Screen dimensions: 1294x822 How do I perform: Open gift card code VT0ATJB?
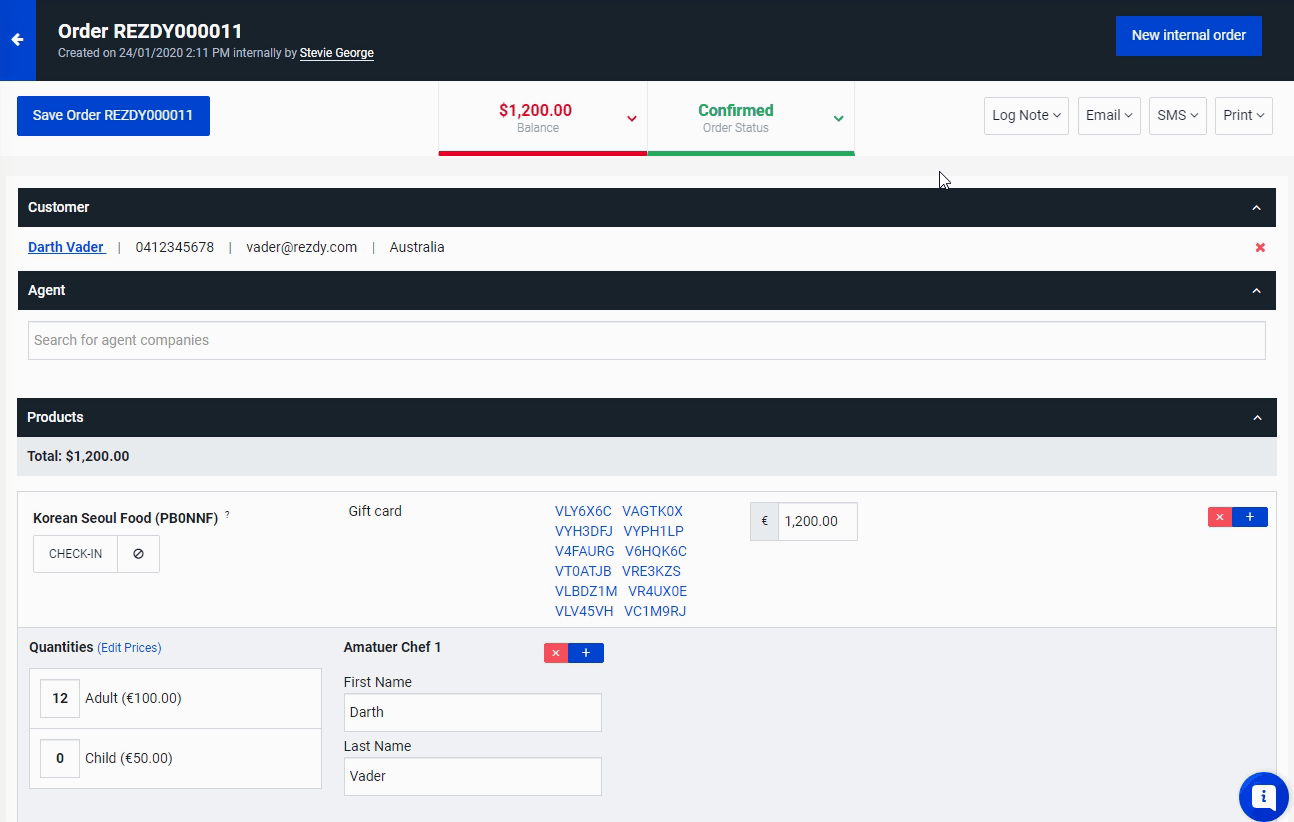tap(583, 571)
